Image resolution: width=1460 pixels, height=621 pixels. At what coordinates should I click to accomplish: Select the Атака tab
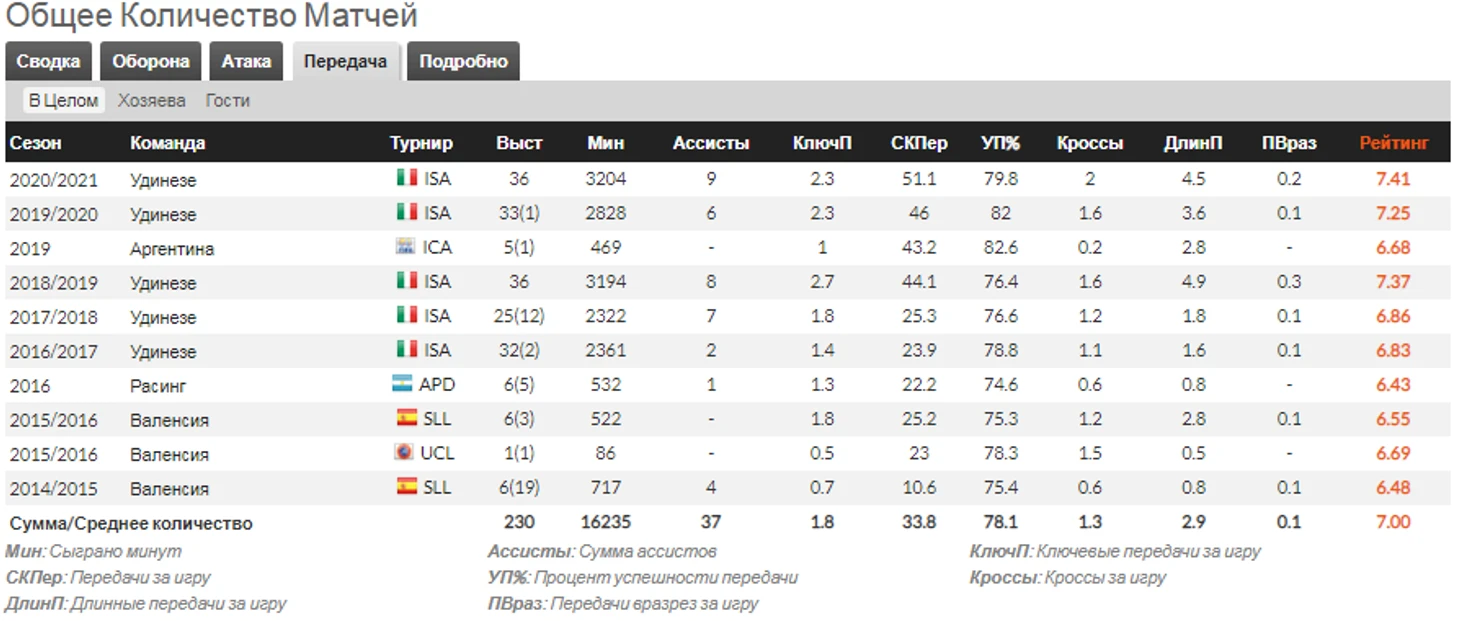[x=246, y=61]
